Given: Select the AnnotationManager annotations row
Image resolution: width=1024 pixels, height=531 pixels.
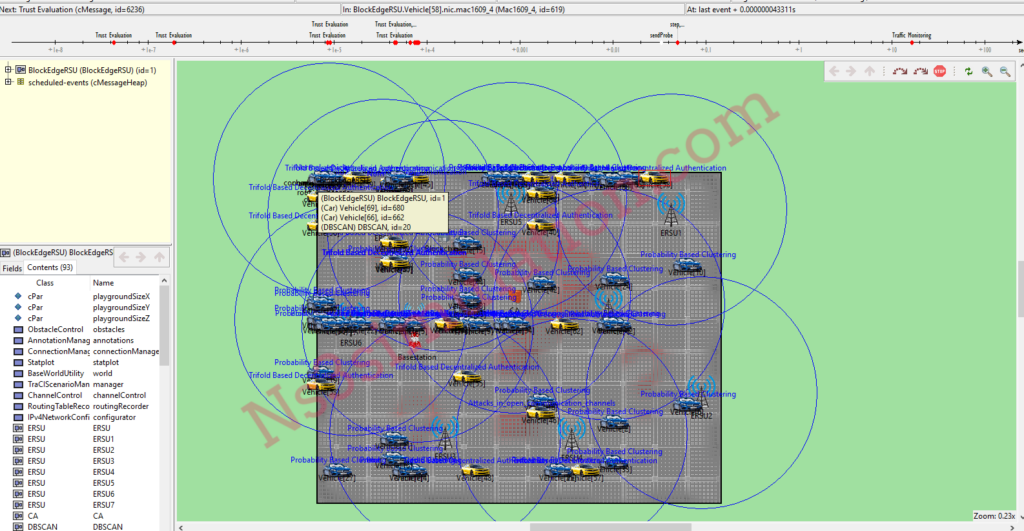Looking at the screenshot, I should pos(81,340).
